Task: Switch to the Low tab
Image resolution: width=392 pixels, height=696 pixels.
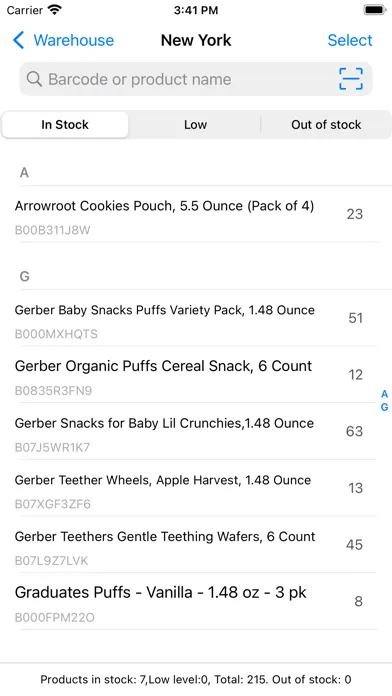Action: click(195, 125)
